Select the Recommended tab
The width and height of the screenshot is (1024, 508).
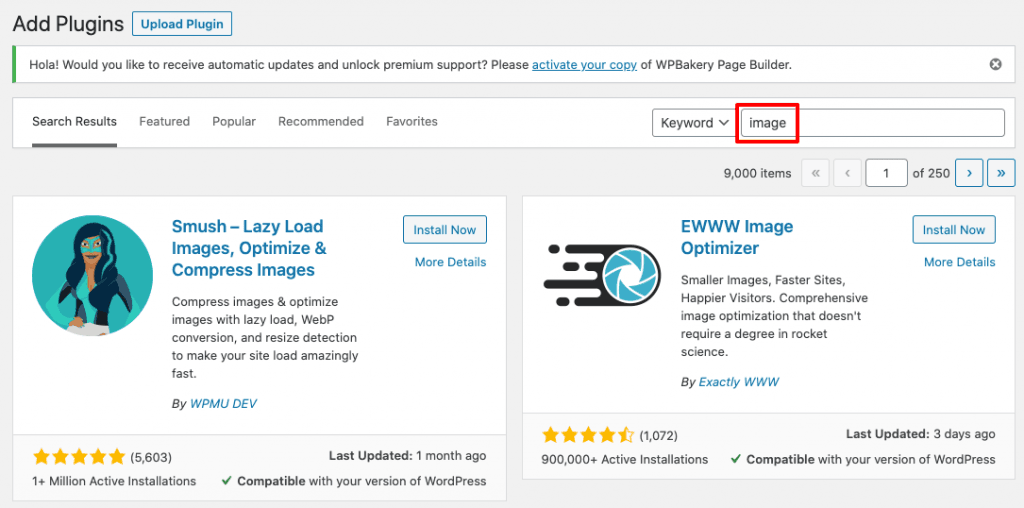point(321,122)
